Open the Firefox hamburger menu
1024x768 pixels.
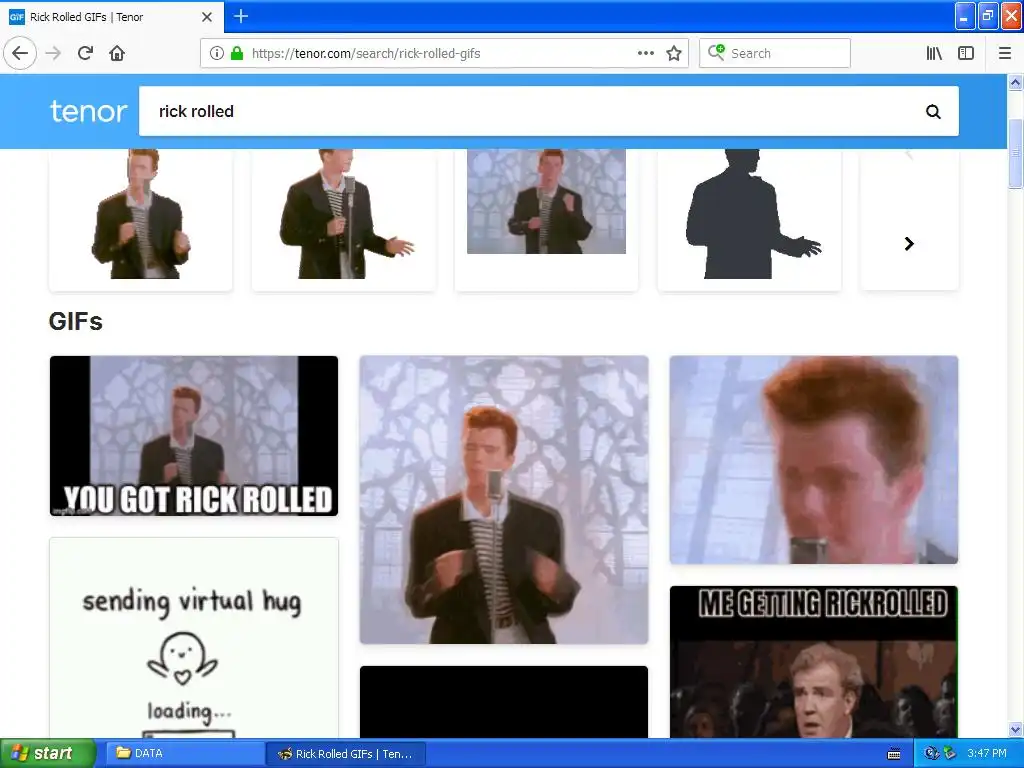tap(1005, 53)
